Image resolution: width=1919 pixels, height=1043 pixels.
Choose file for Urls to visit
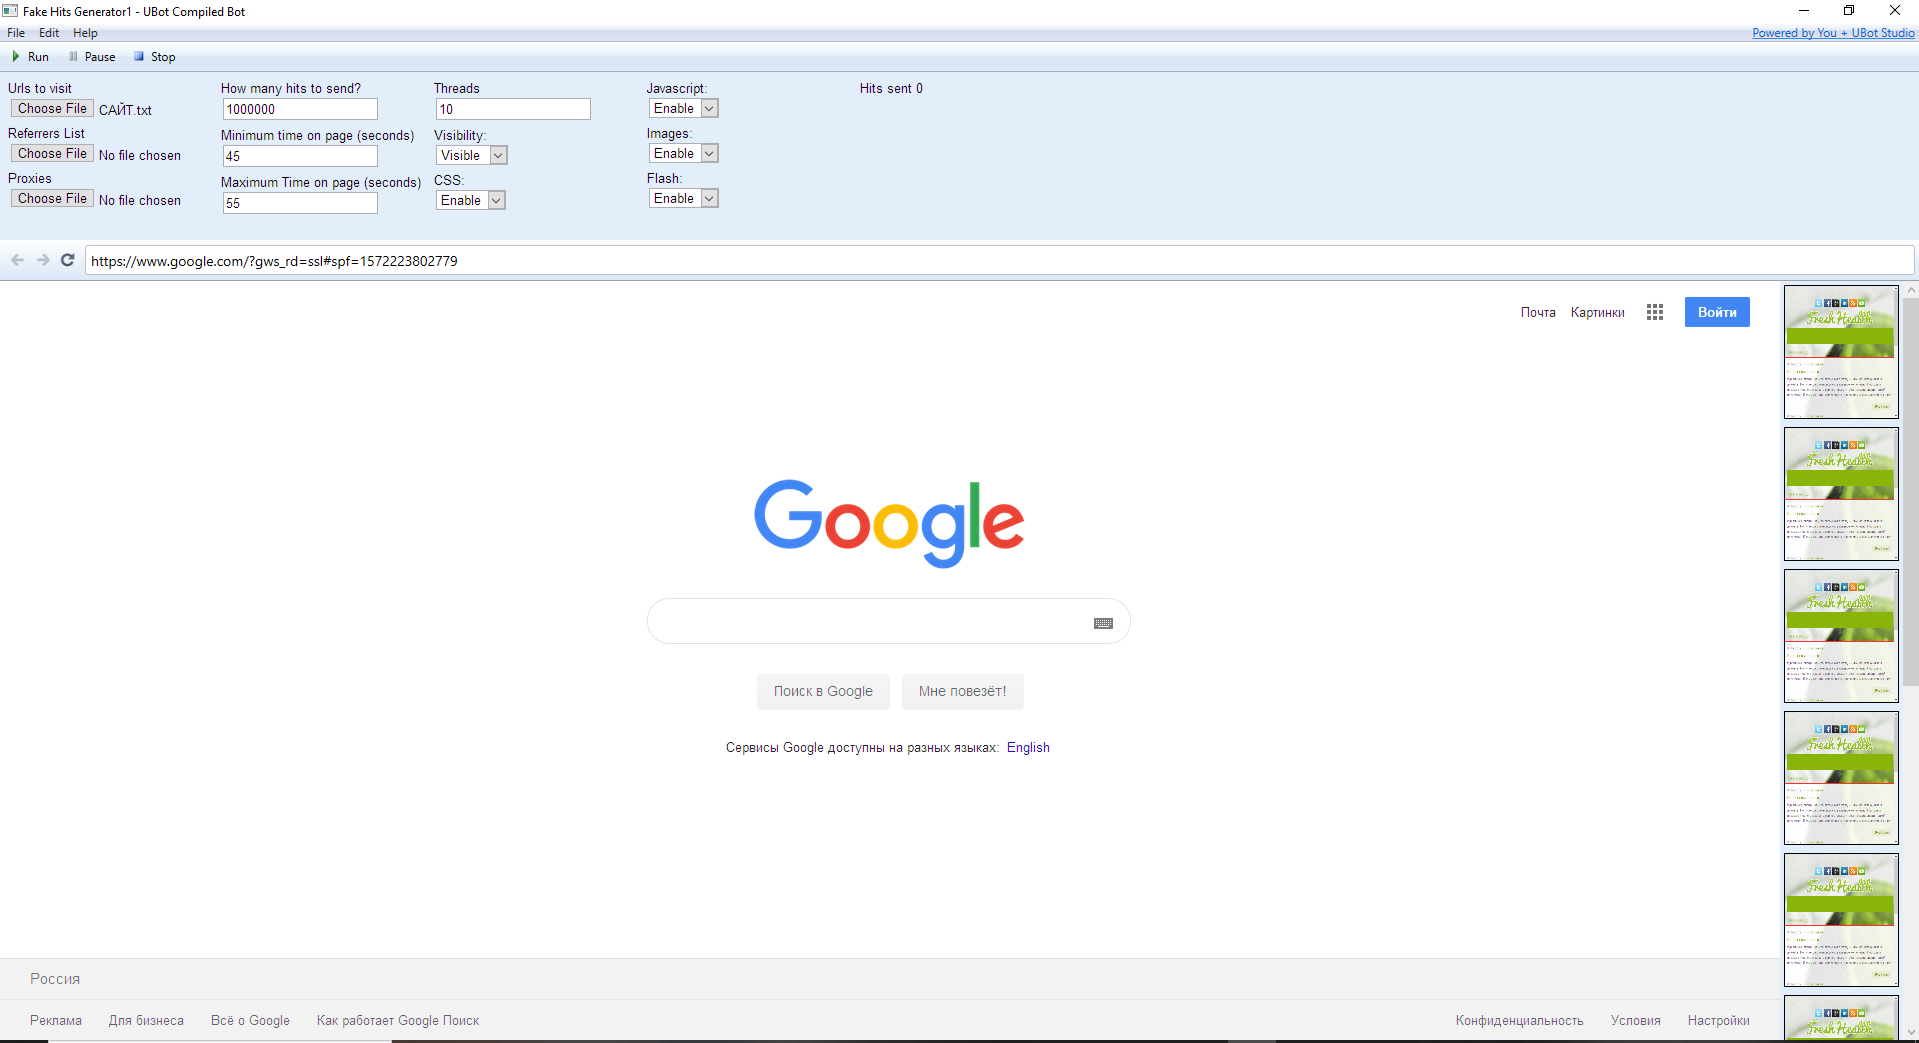pos(52,108)
